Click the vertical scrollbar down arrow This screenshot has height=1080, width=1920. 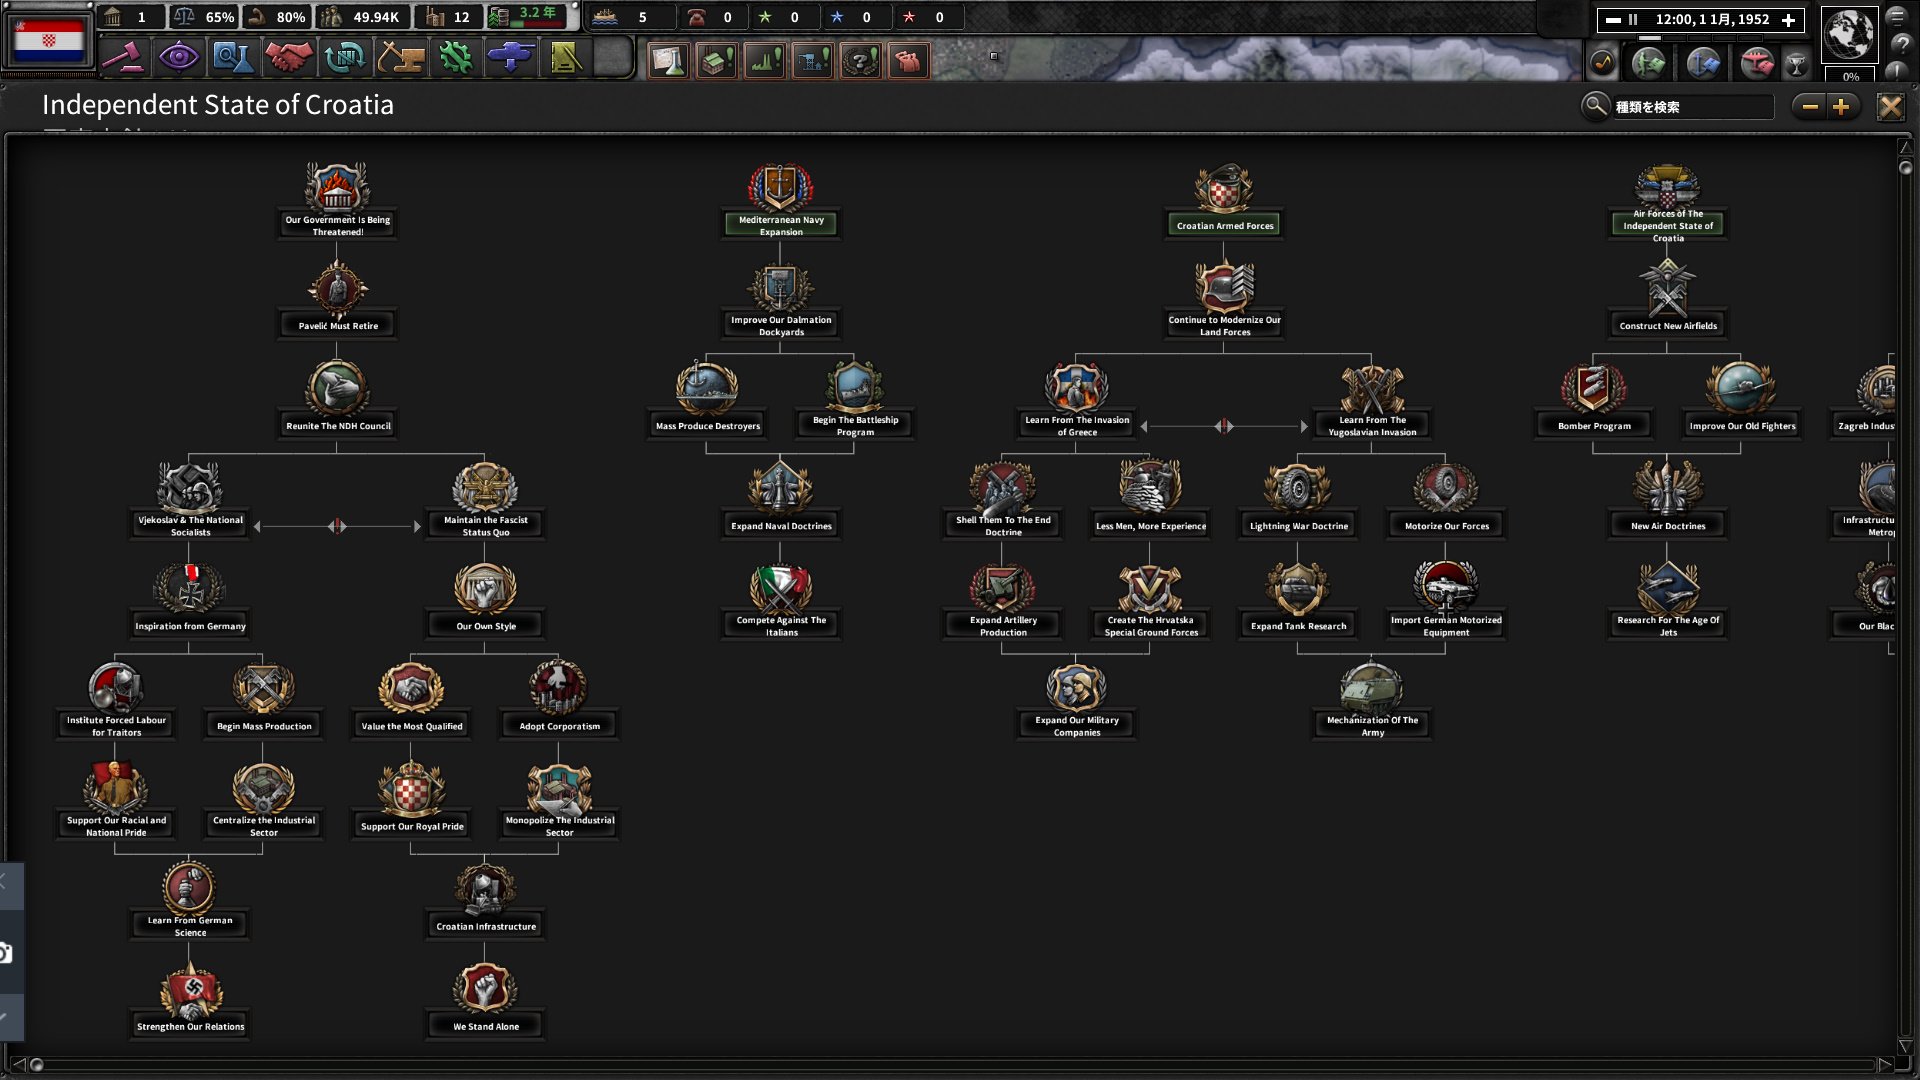[x=1905, y=1046]
